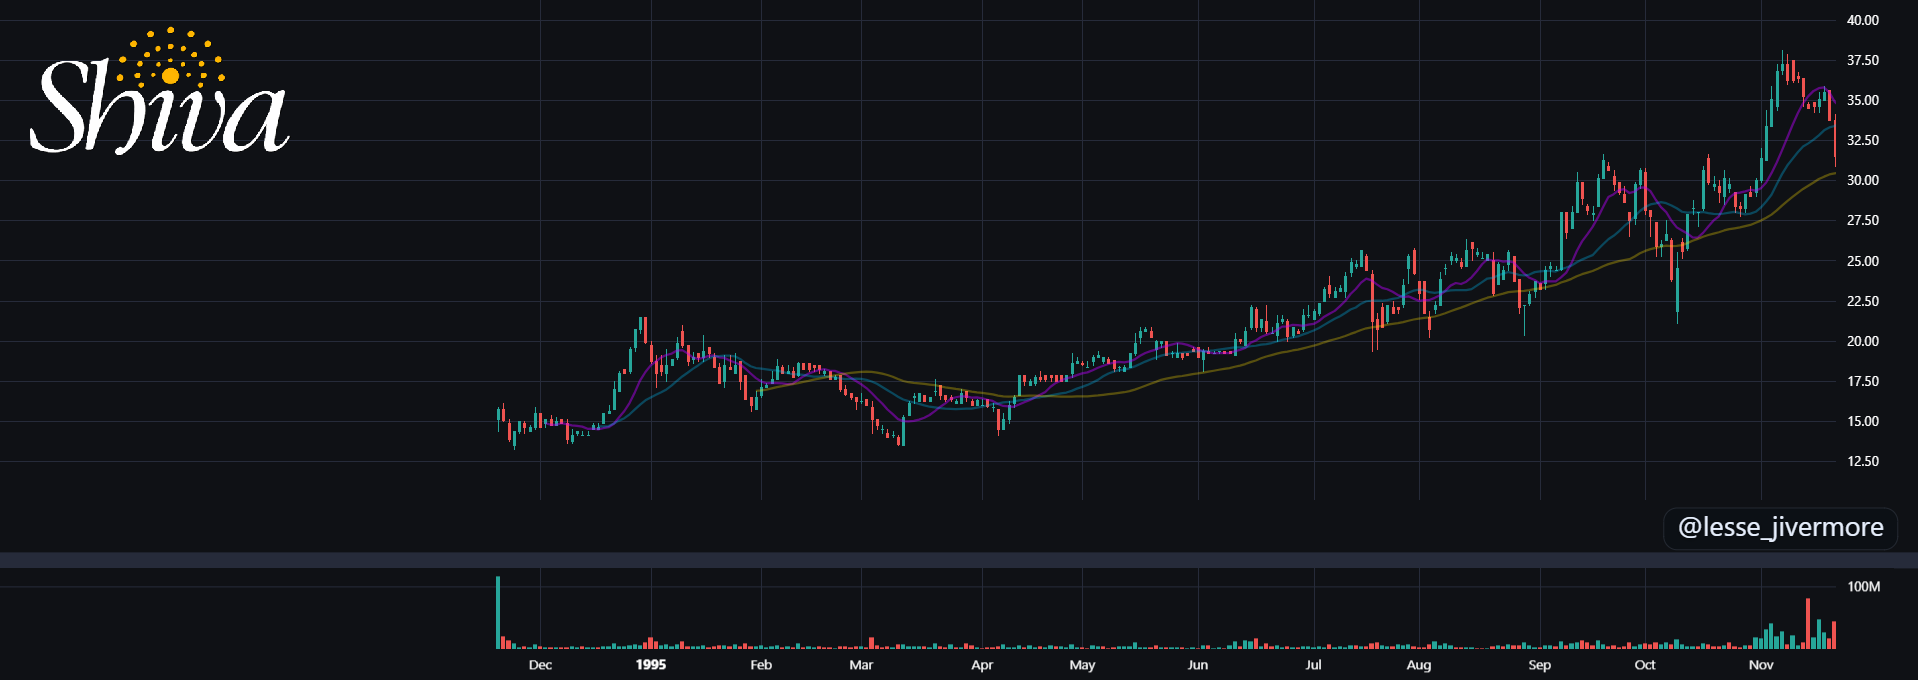Click the Mar label on time axis
The height and width of the screenshot is (680, 1918).
[x=861, y=664]
